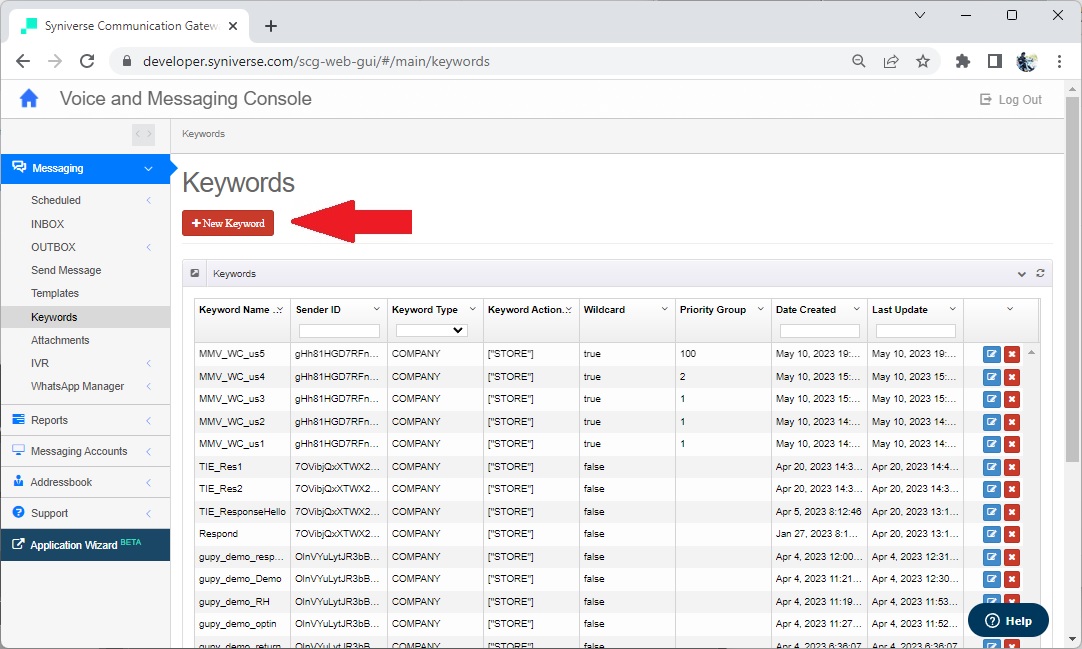1082x649 pixels.
Task: Delete the MMV_WC_us3 keyword
Action: point(1012,399)
